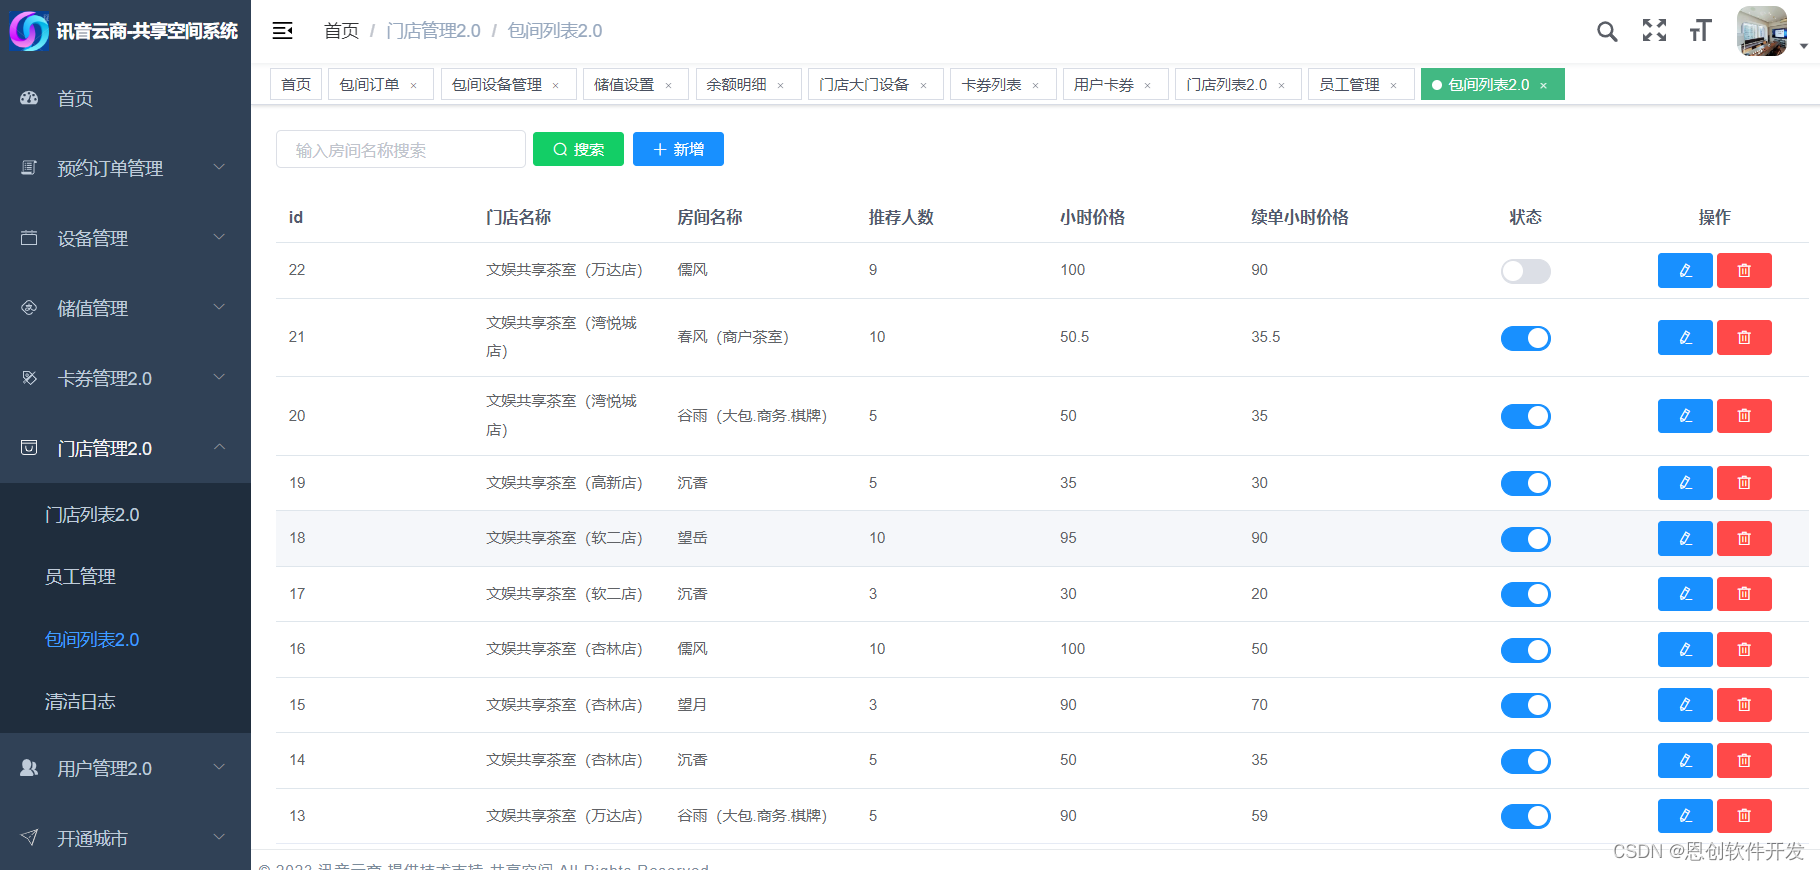The width and height of the screenshot is (1820, 870).
Task: Delete room id 13 谷雨
Action: [1744, 816]
